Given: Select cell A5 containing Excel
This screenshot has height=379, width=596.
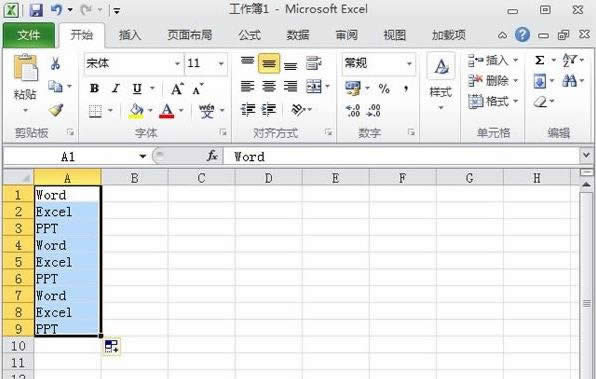Looking at the screenshot, I should point(67,262).
